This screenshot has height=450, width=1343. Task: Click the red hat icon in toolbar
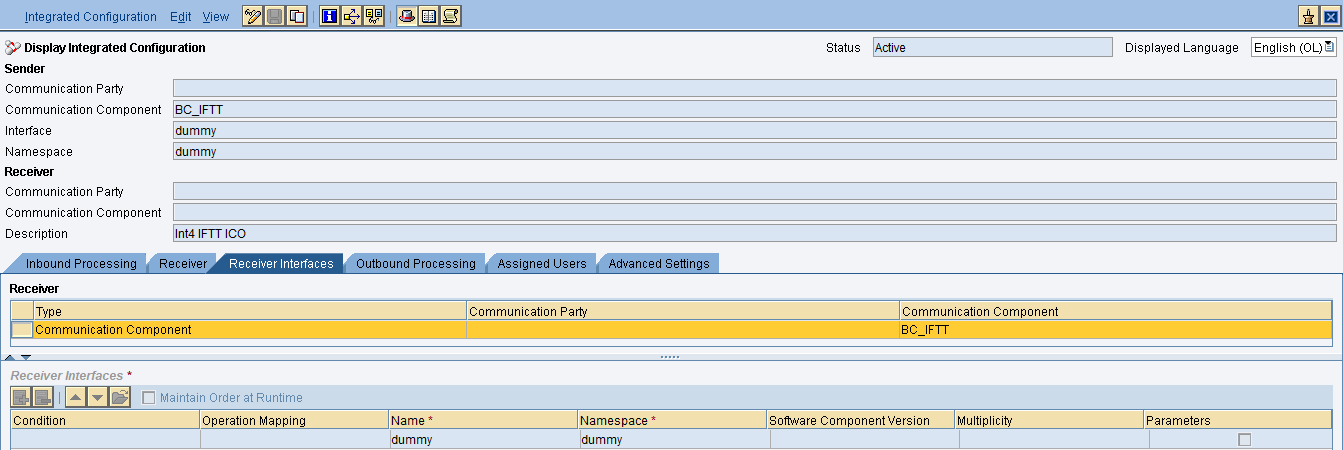(407, 16)
